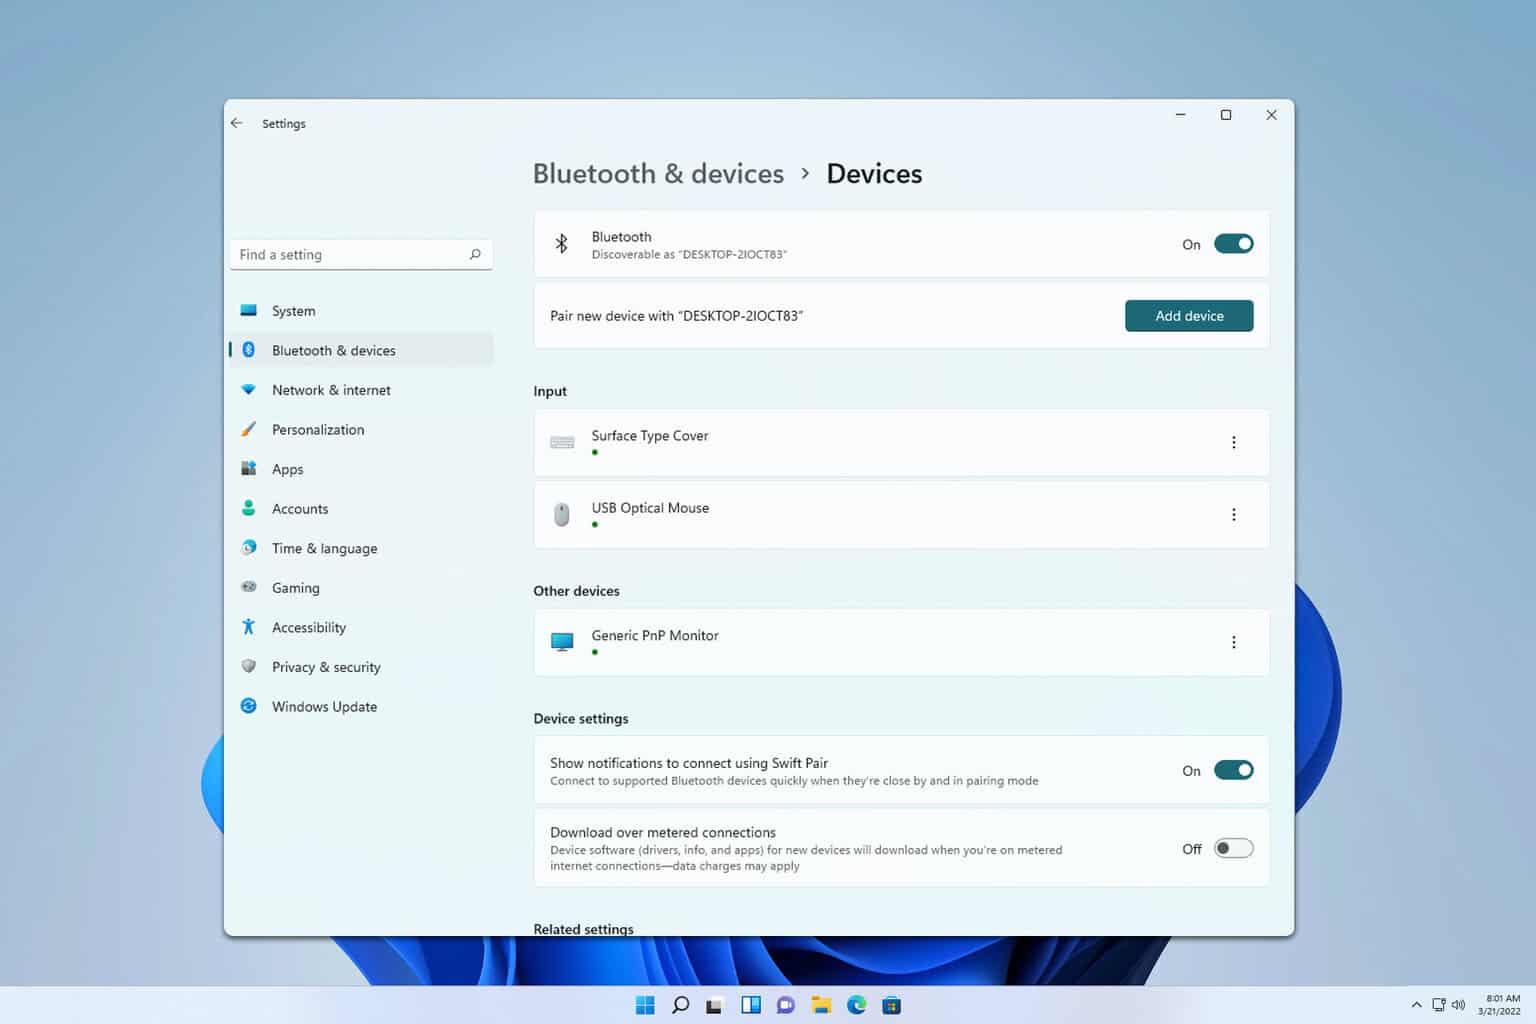
Task: Disable Swift Pair notifications toggle
Action: (1233, 770)
